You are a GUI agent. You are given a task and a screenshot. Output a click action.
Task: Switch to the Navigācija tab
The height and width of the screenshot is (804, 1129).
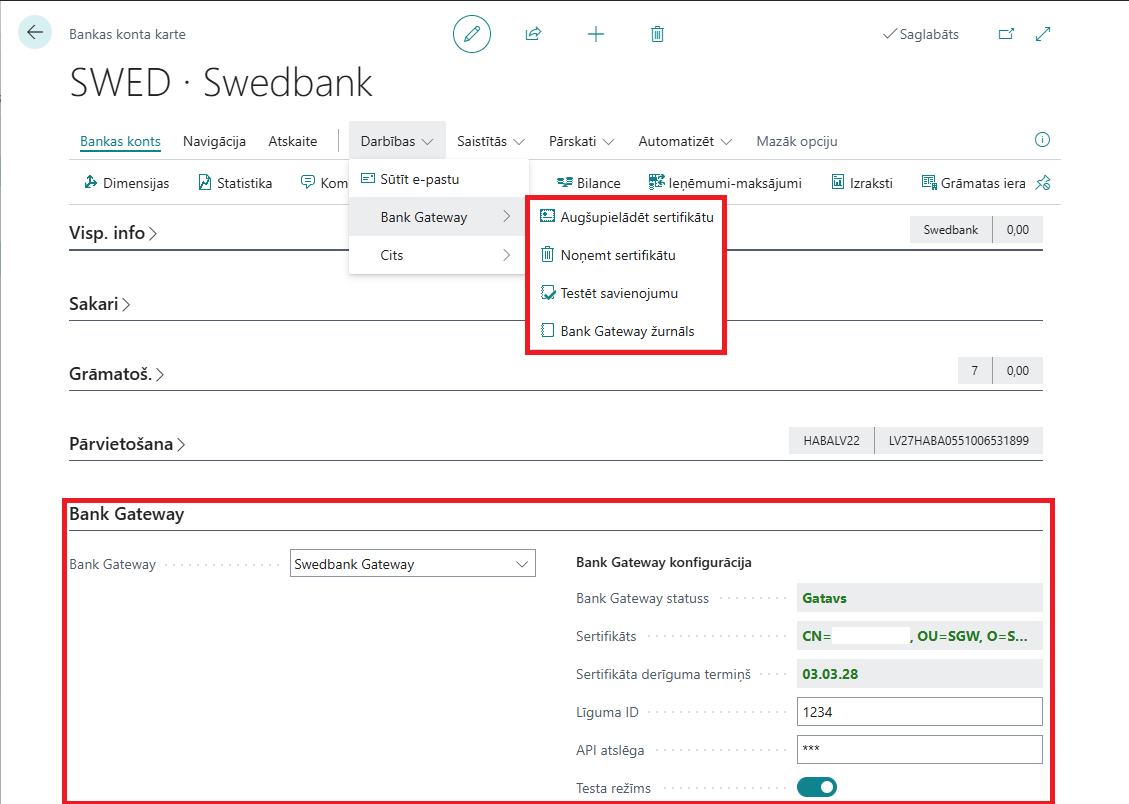[x=214, y=141]
